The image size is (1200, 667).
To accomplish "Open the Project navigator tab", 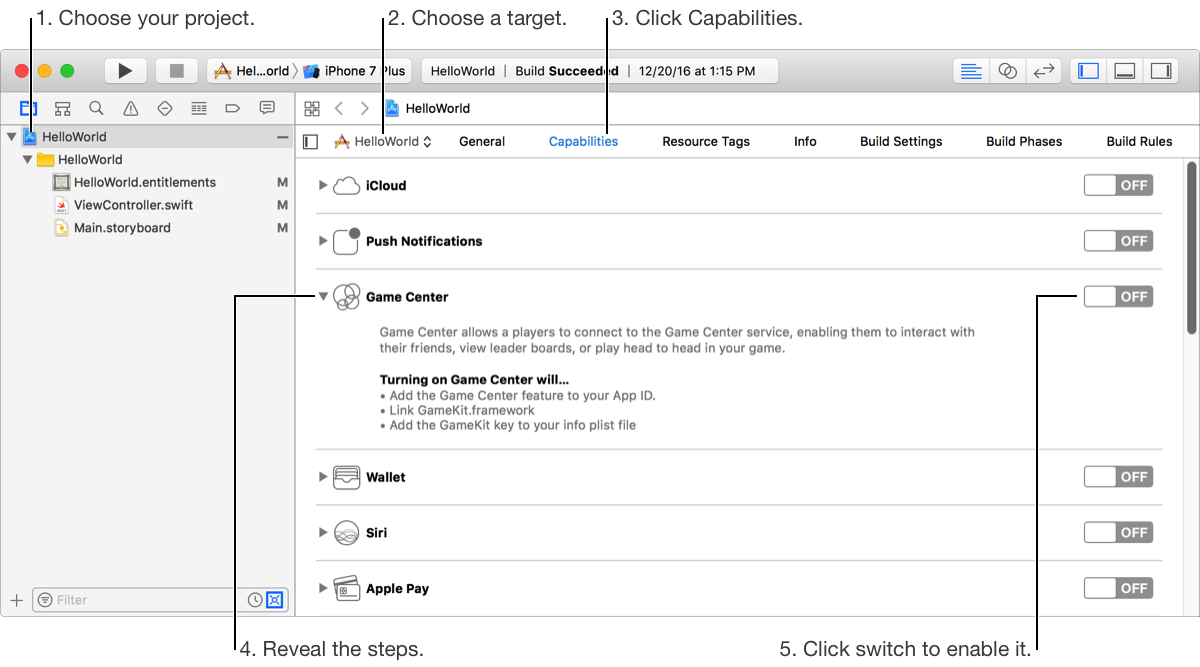I will (x=28, y=108).
